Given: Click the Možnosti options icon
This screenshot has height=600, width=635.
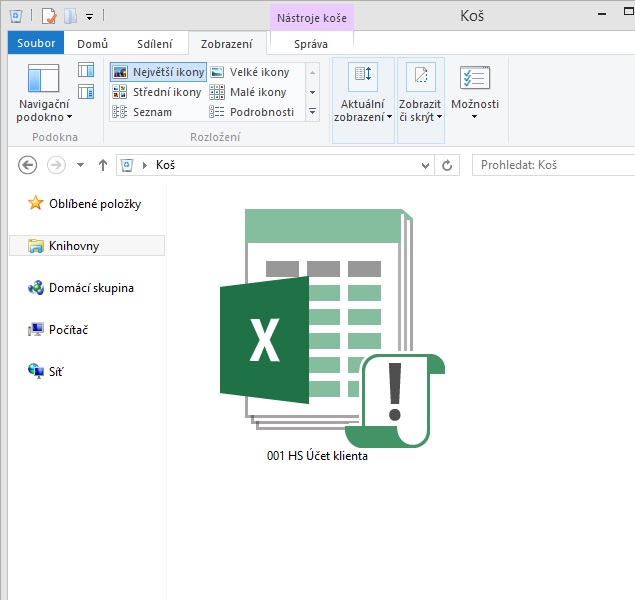Looking at the screenshot, I should pyautogui.click(x=474, y=79).
